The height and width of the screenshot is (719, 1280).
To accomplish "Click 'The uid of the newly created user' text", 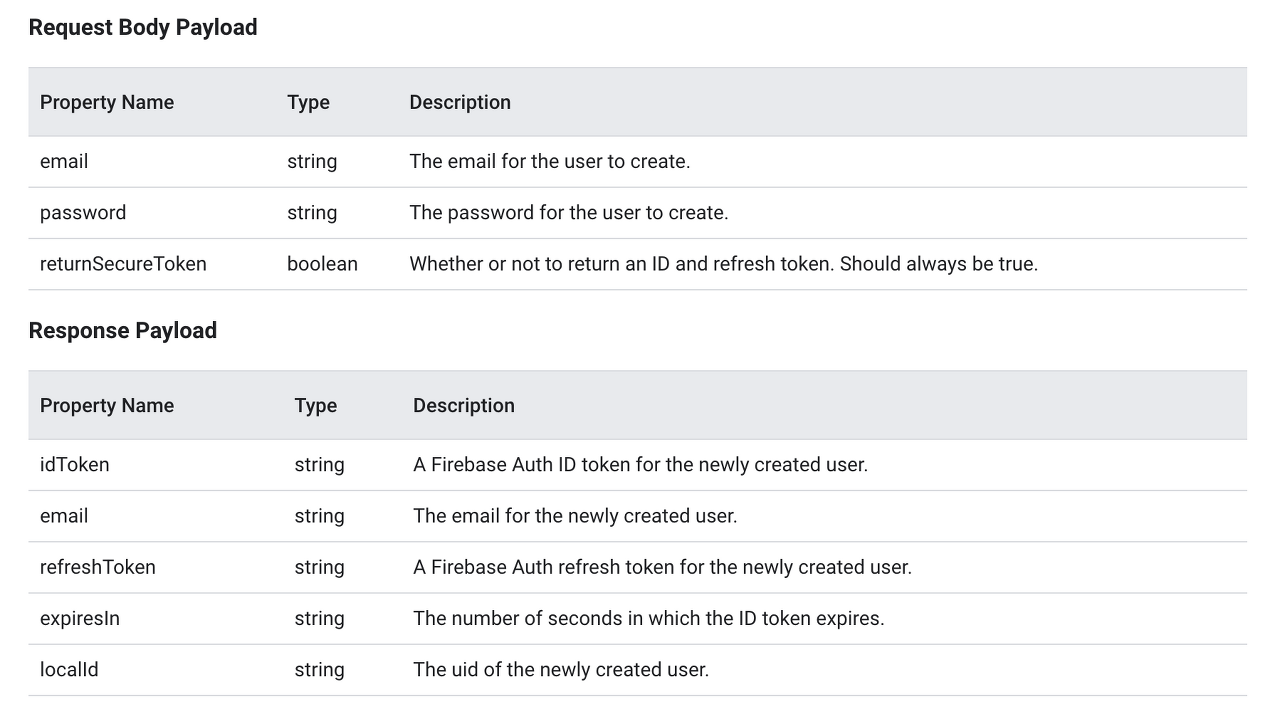I will pos(561,670).
